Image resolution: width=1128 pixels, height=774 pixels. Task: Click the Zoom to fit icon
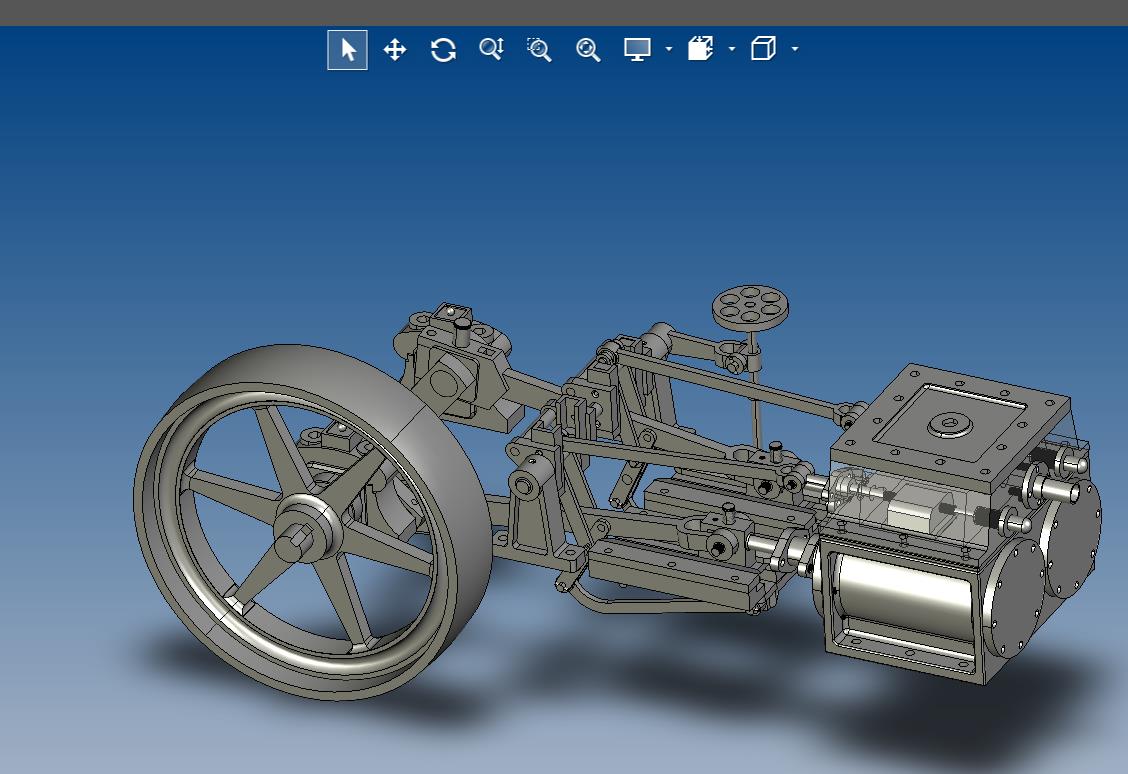[588, 50]
